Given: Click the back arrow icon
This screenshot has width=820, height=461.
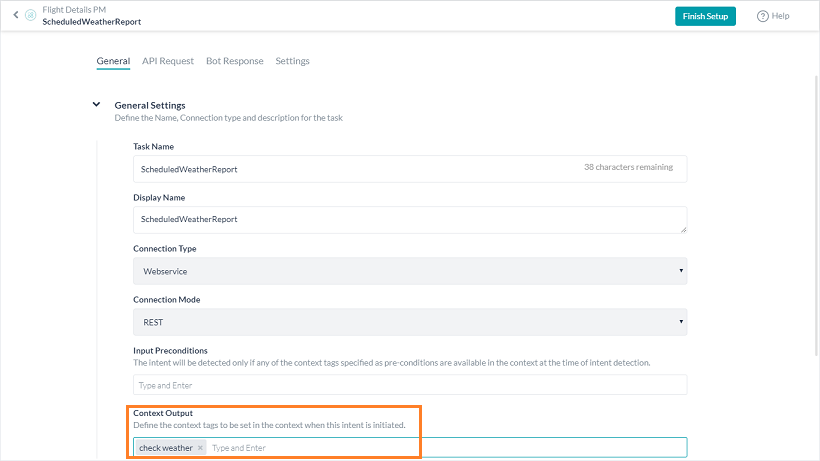Looking at the screenshot, I should (x=16, y=15).
